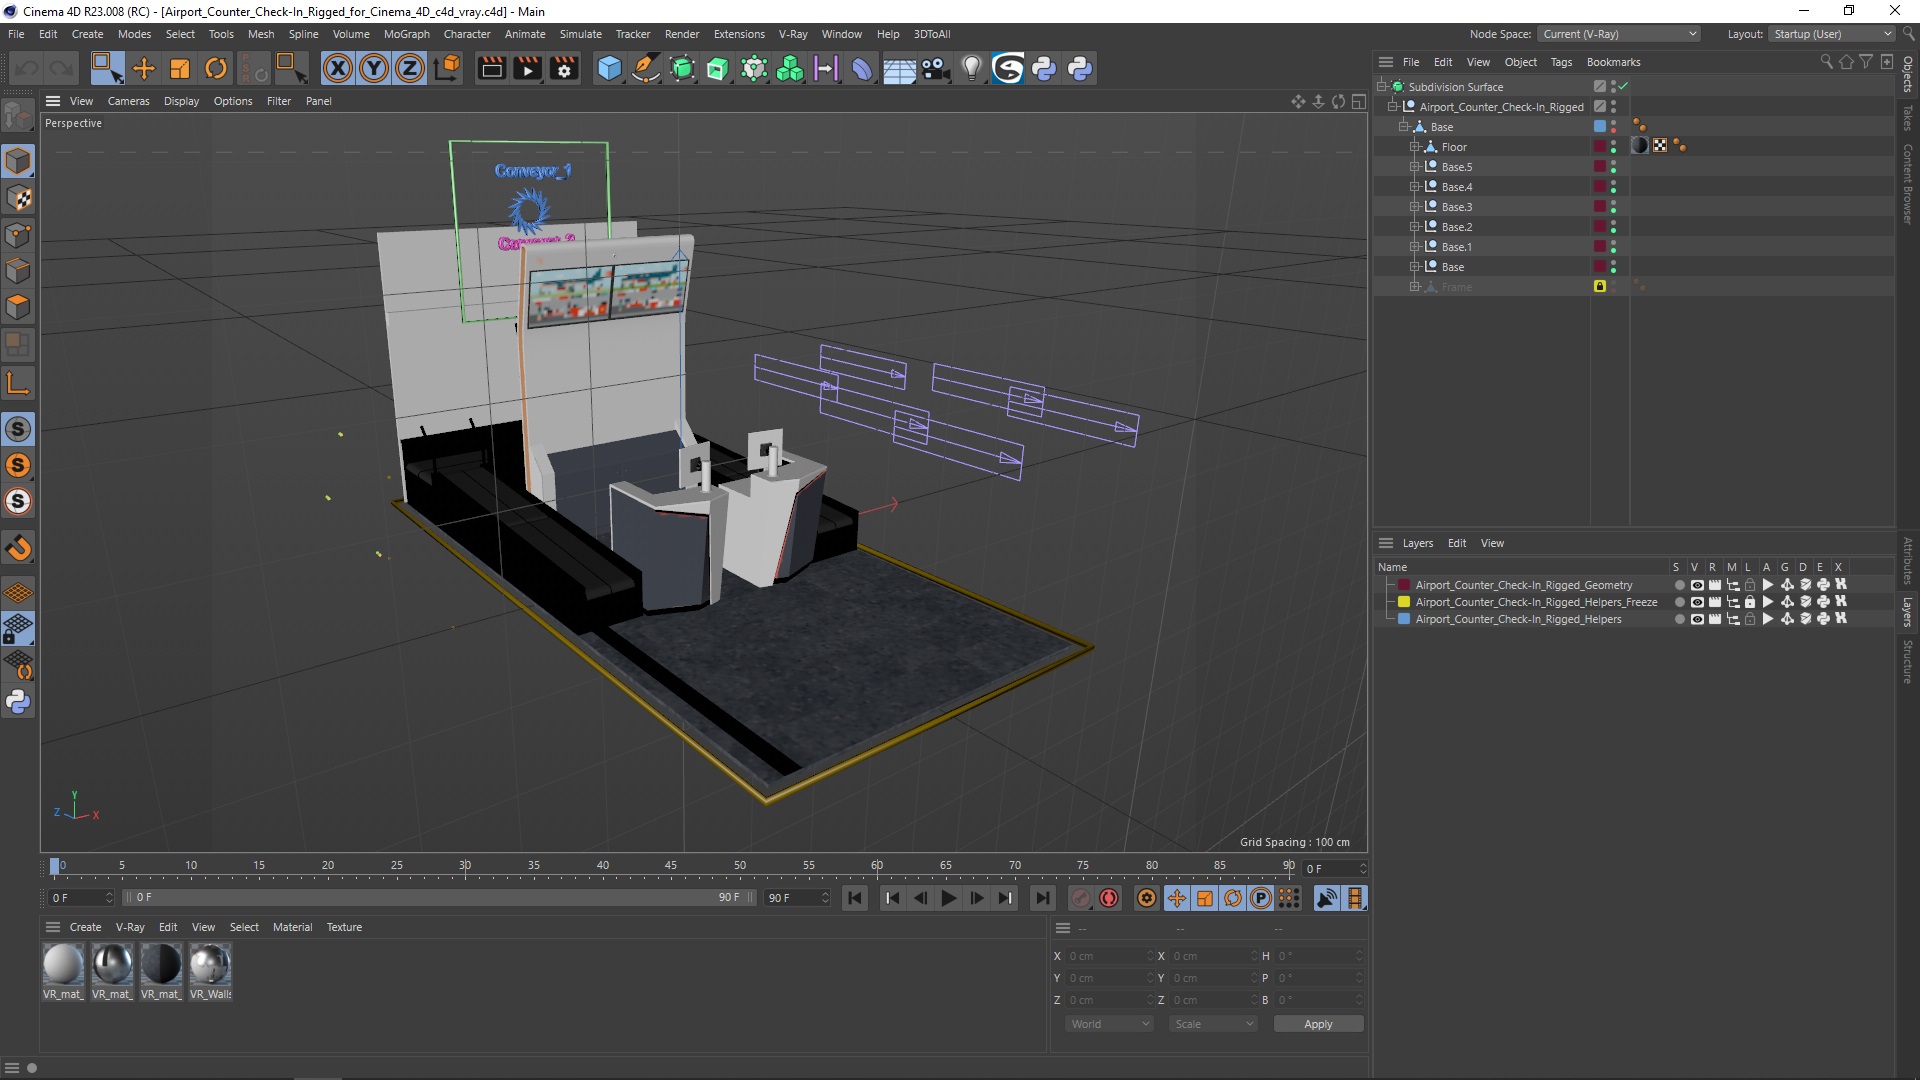Image resolution: width=1920 pixels, height=1080 pixels.
Task: Toggle Subdivision Surface enable checkmark
Action: pos(1623,86)
